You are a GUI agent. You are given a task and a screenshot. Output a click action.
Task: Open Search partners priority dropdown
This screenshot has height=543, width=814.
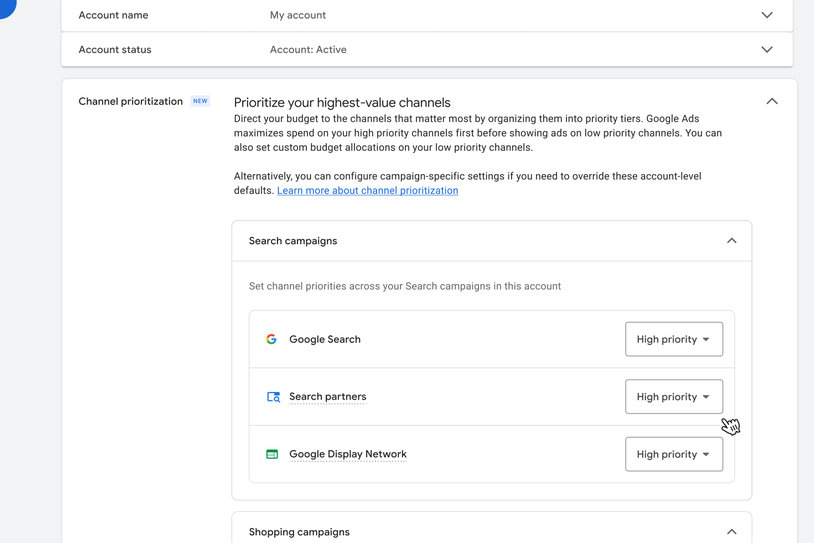tap(674, 397)
